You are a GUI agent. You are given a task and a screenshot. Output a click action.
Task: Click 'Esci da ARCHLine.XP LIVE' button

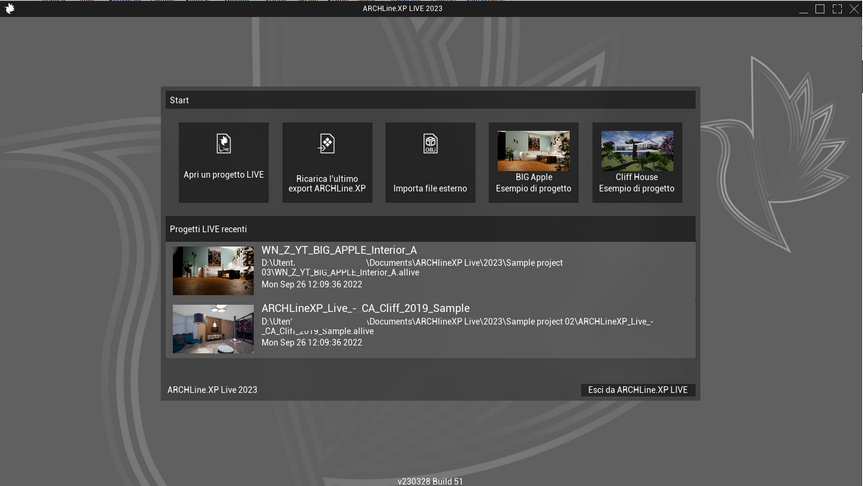(x=638, y=390)
